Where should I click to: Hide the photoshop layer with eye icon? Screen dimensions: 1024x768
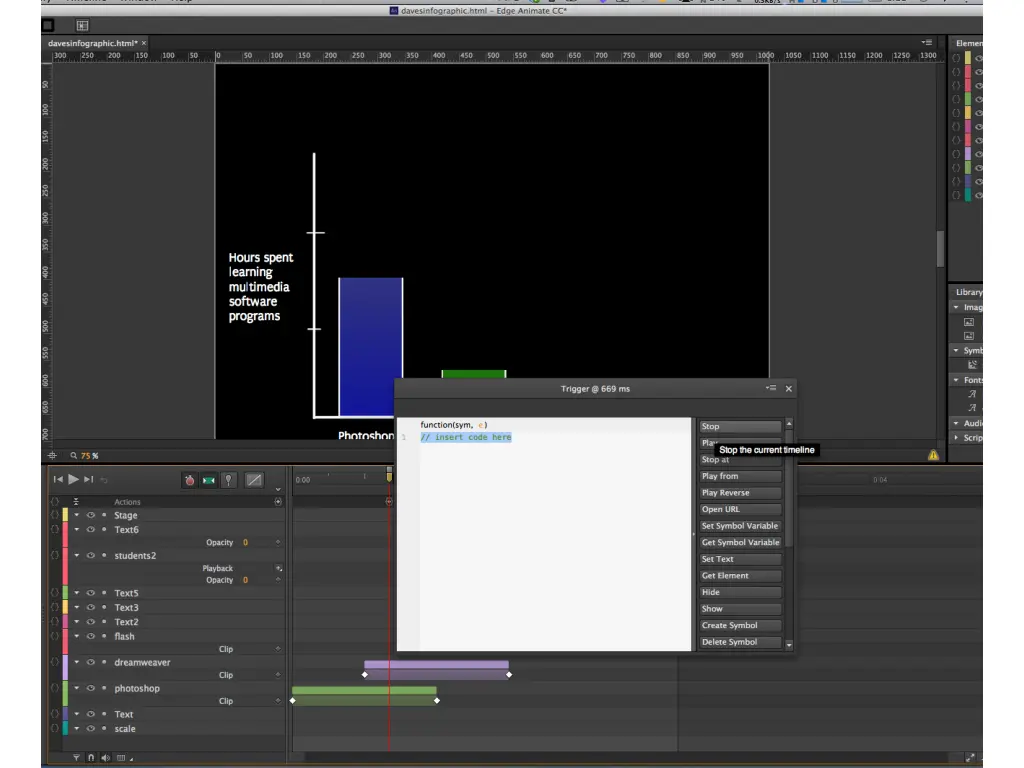click(x=91, y=688)
